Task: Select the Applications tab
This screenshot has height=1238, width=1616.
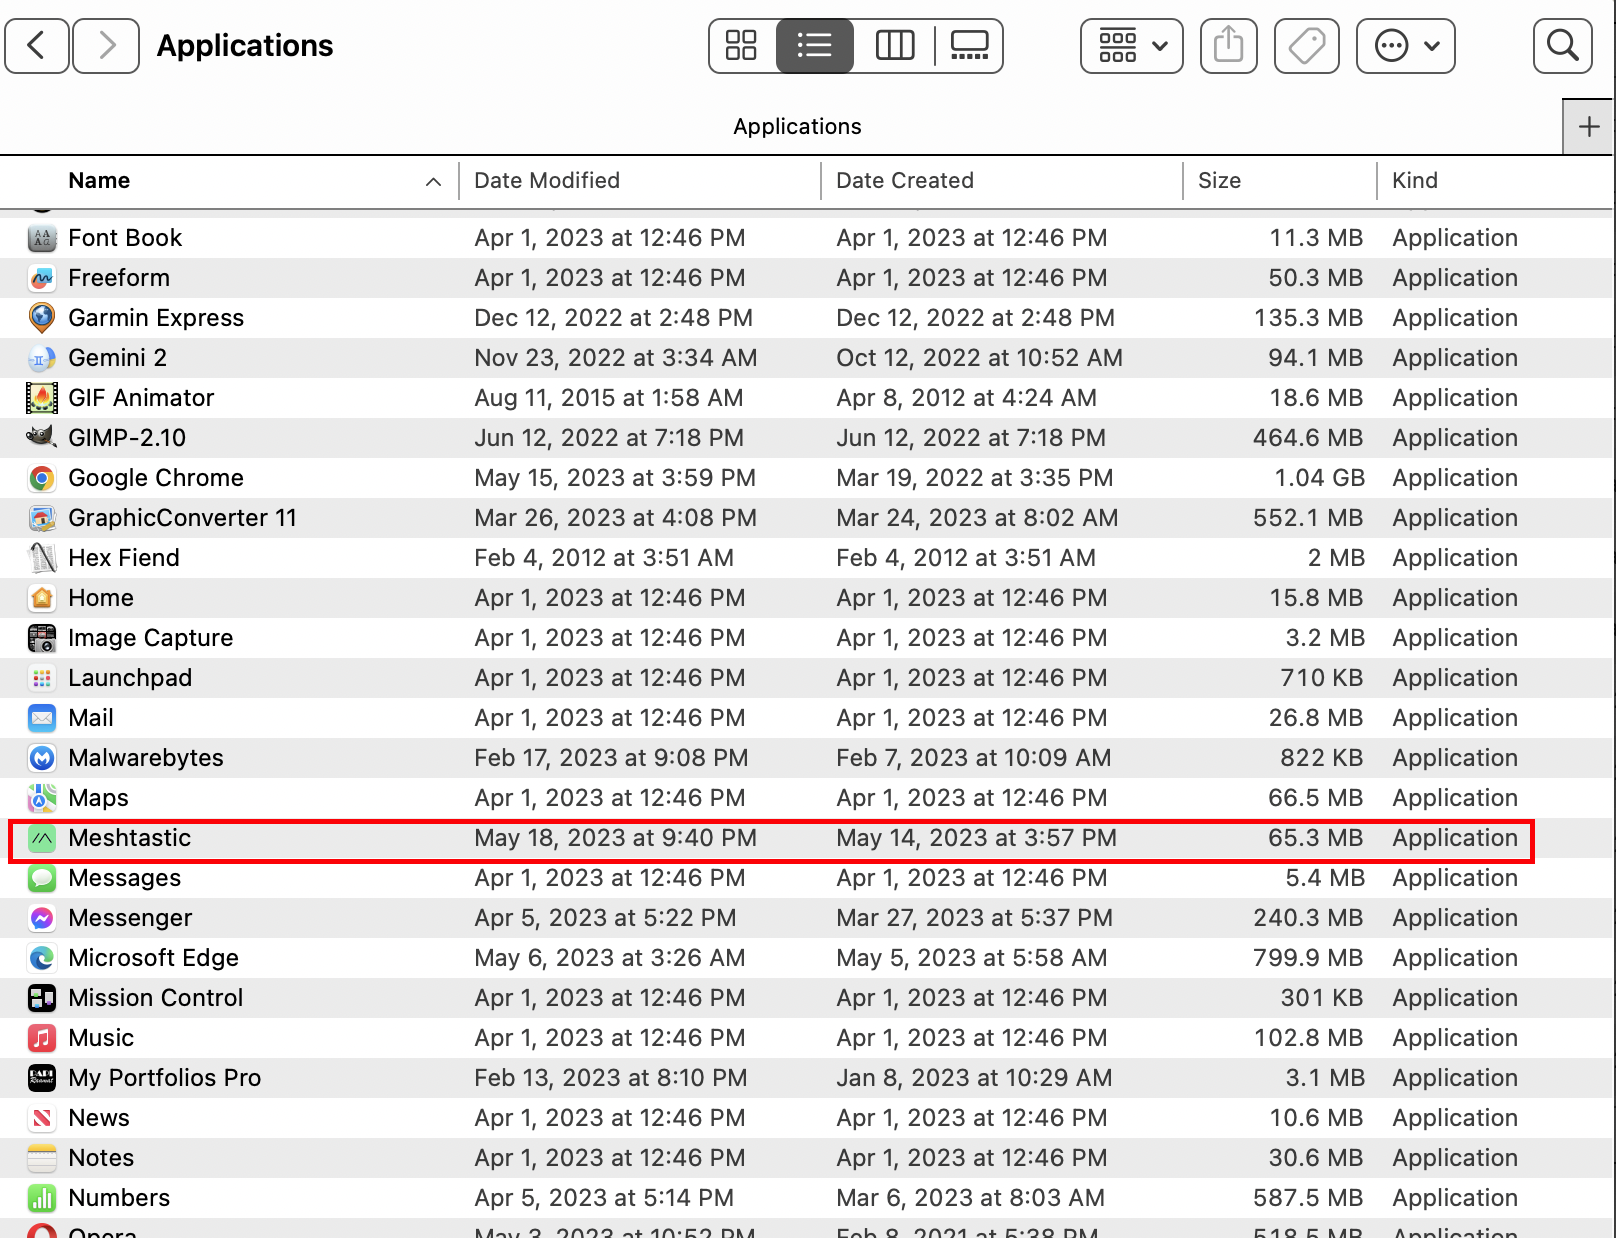Action: click(797, 127)
